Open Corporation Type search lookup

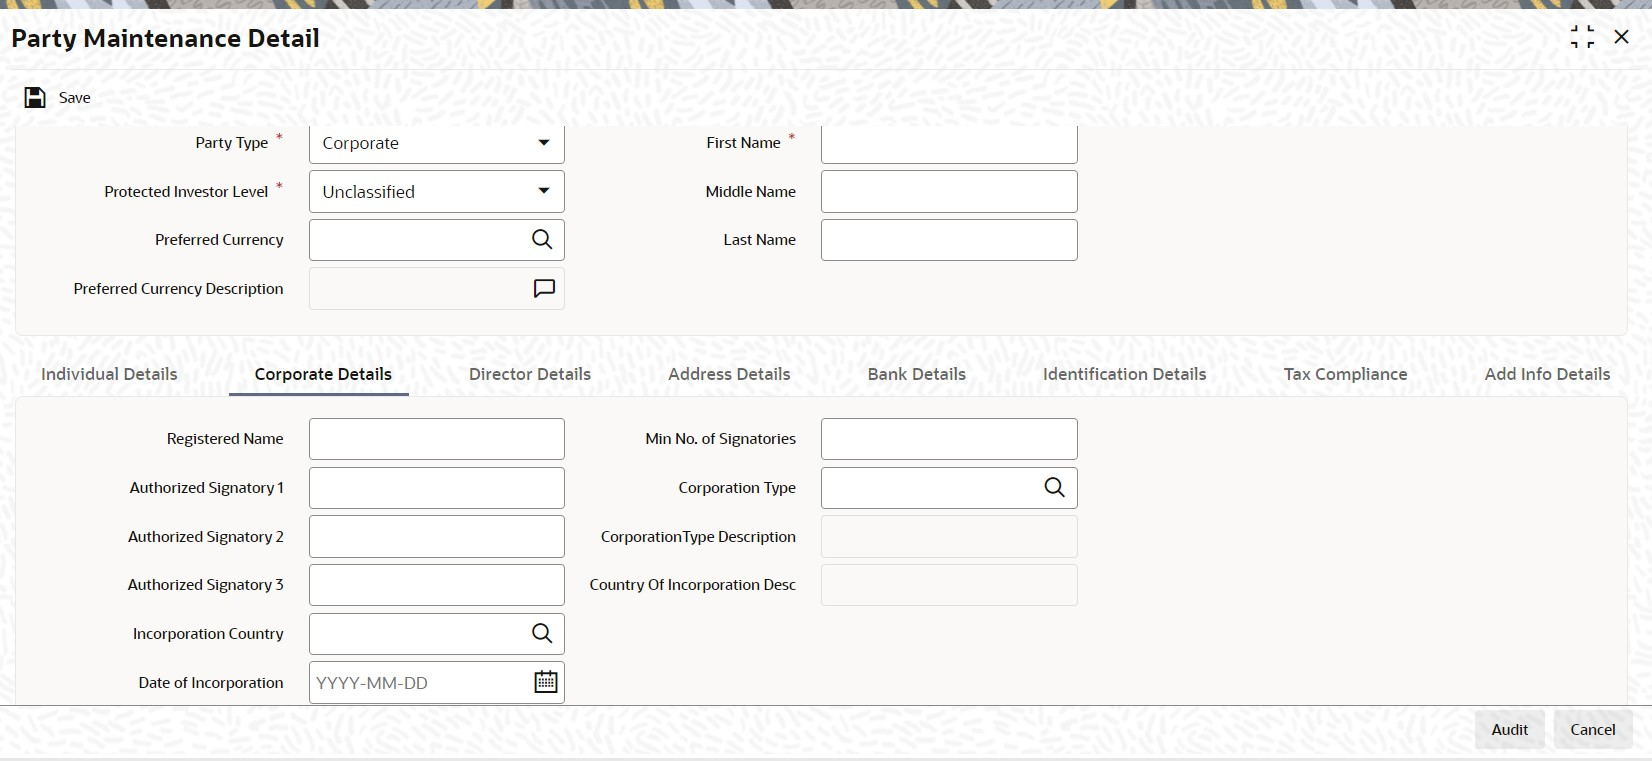tap(1055, 488)
